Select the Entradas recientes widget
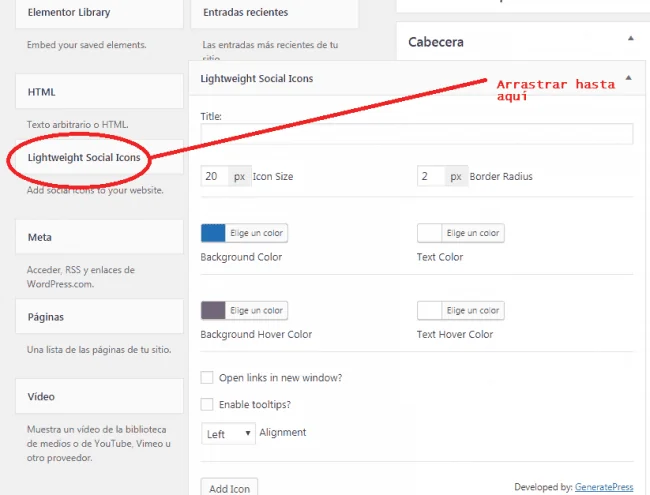This screenshot has width=650, height=495. 274,13
